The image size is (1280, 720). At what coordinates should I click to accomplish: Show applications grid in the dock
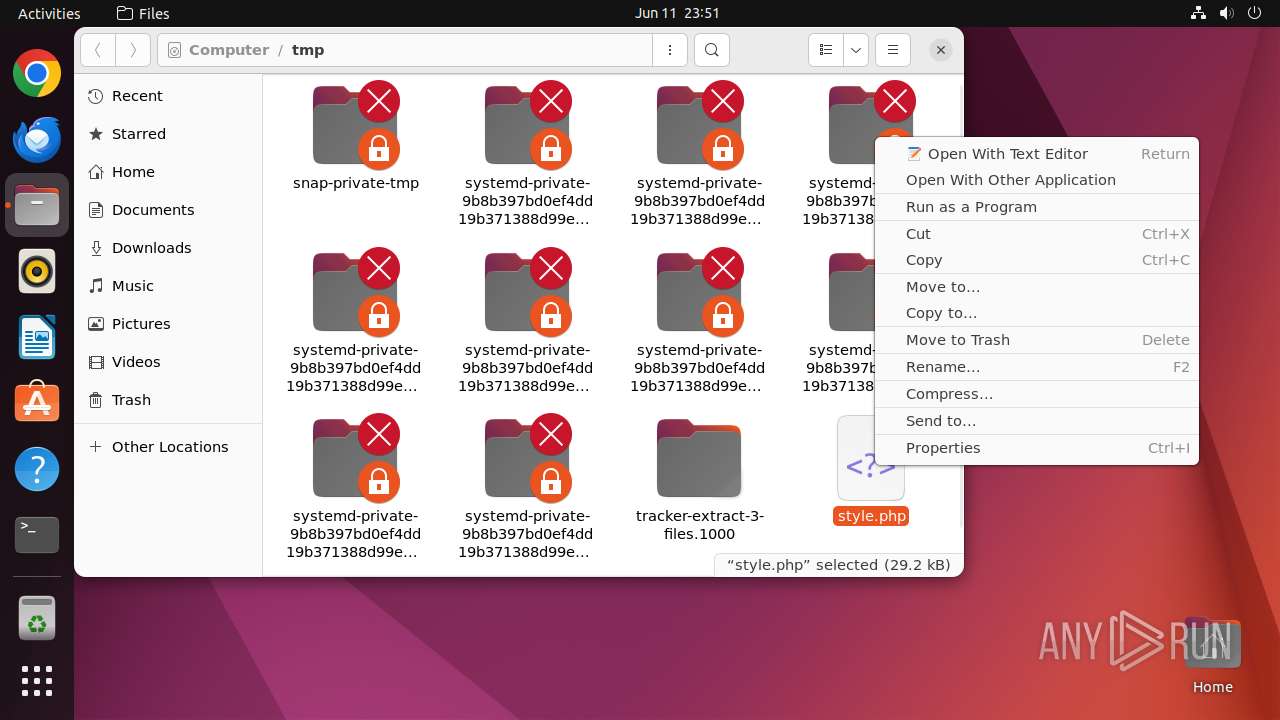point(37,681)
